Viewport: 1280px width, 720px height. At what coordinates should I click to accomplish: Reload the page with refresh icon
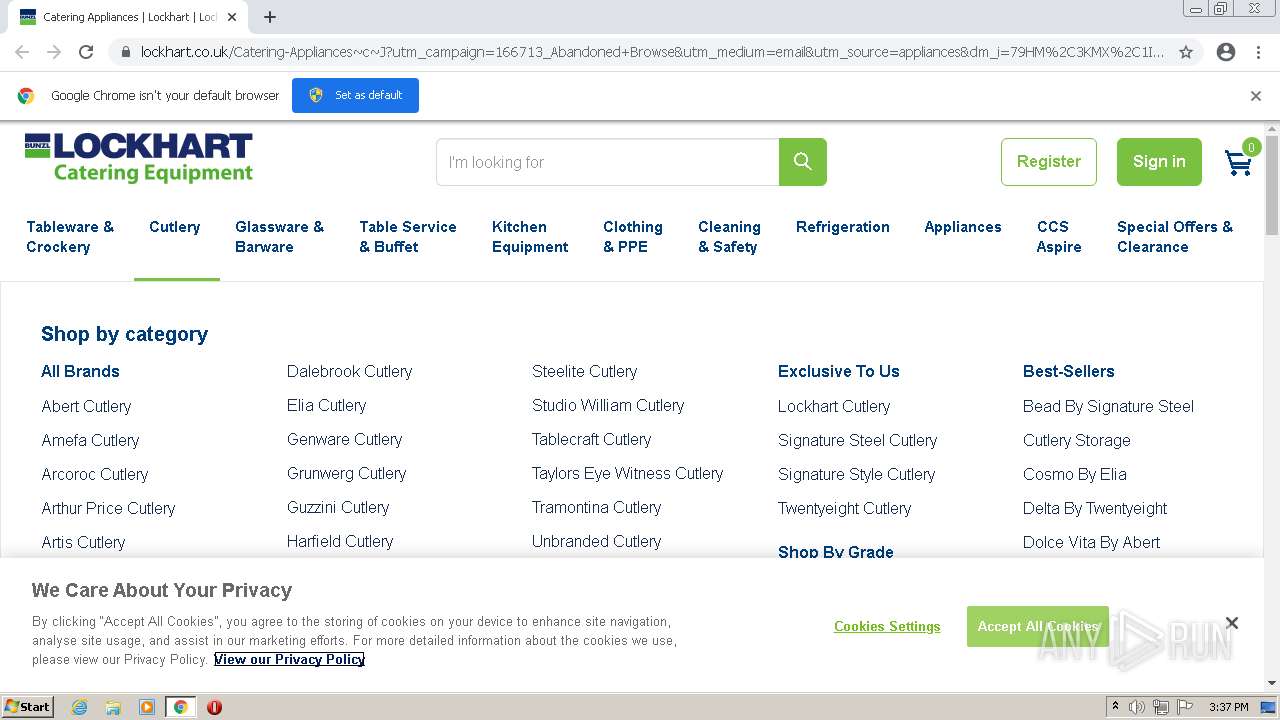click(86, 52)
